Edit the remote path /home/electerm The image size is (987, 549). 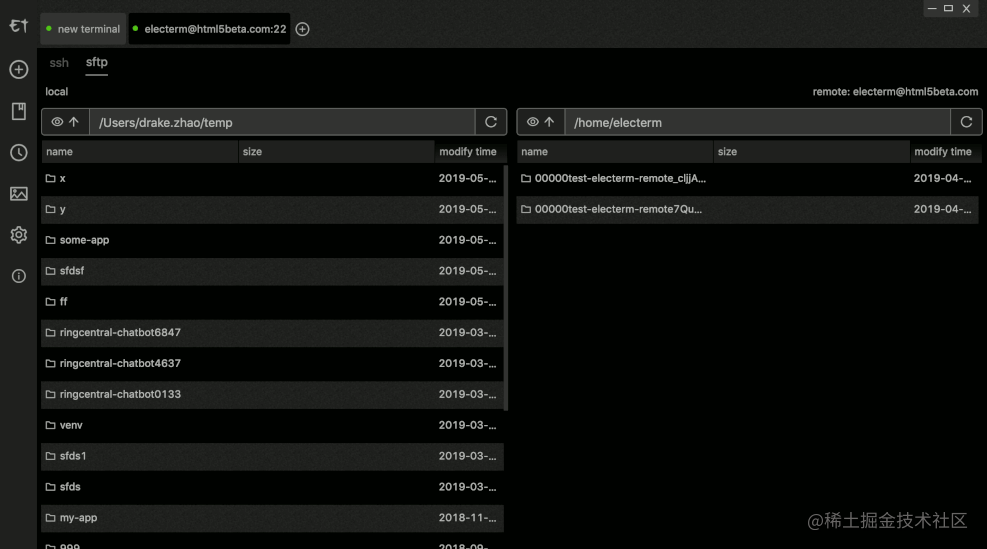point(757,122)
